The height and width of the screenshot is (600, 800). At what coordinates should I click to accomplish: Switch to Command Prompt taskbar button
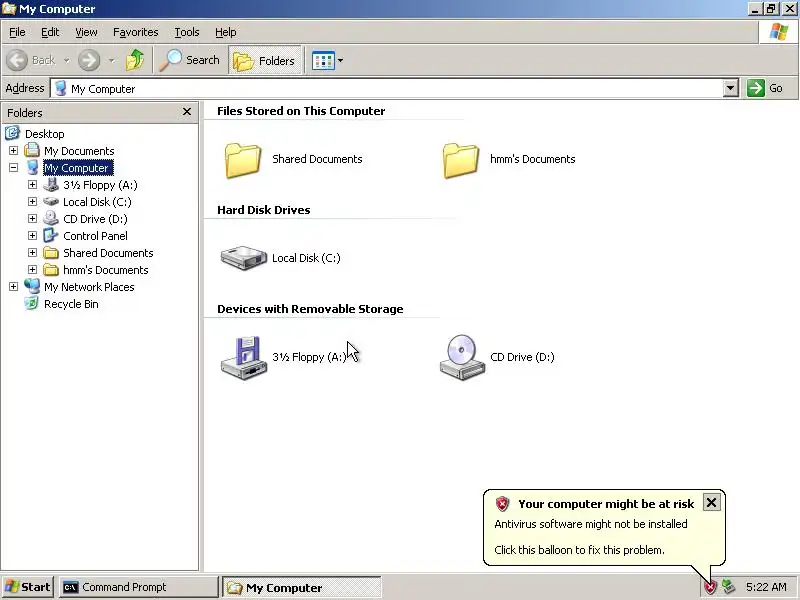click(x=138, y=587)
